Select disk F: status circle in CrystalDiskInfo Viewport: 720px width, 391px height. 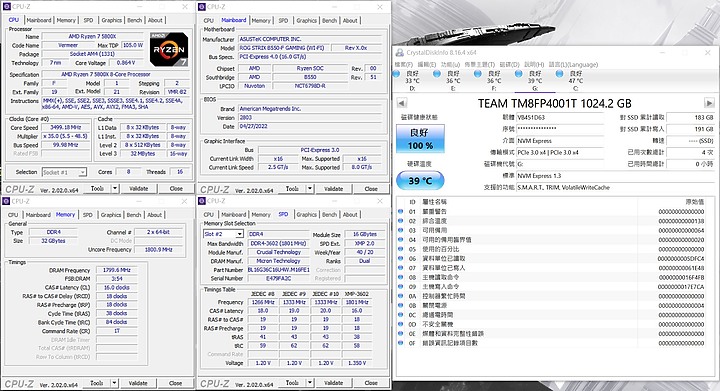pyautogui.click(x=478, y=73)
